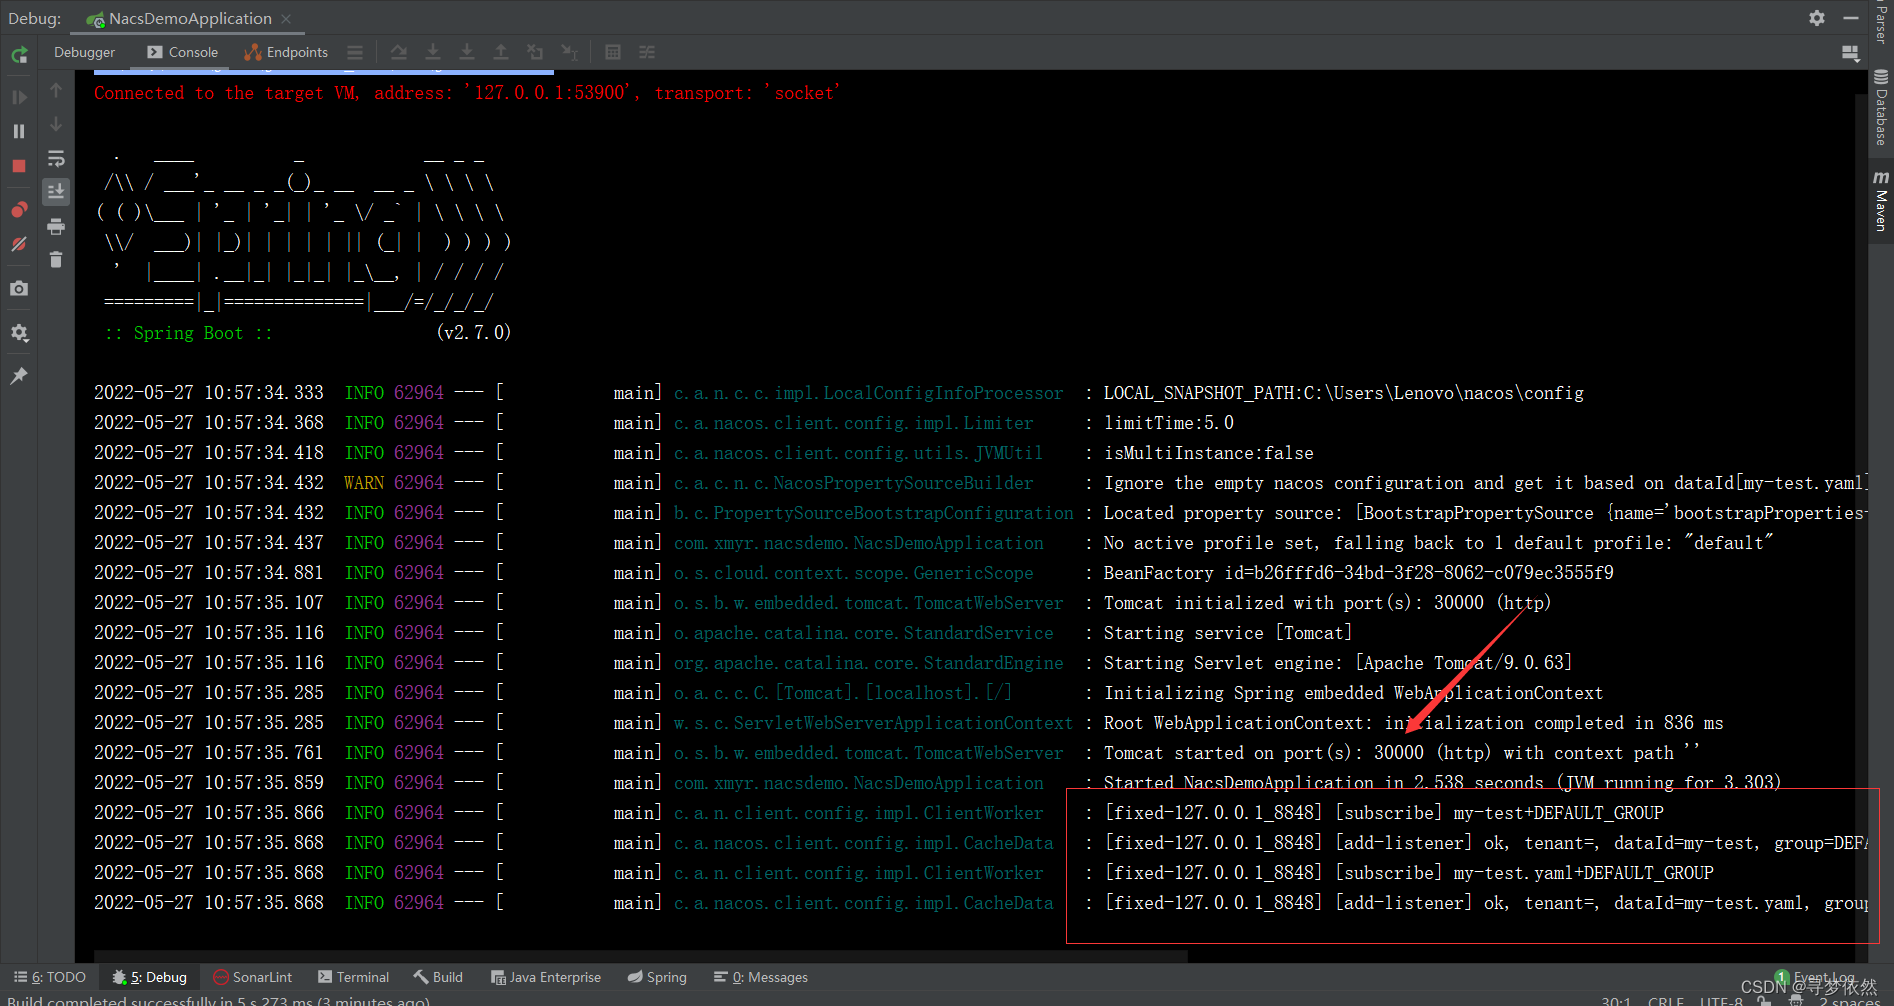
Task: Click ':: Spring Boot ::' banner text
Action: pyautogui.click(x=188, y=333)
